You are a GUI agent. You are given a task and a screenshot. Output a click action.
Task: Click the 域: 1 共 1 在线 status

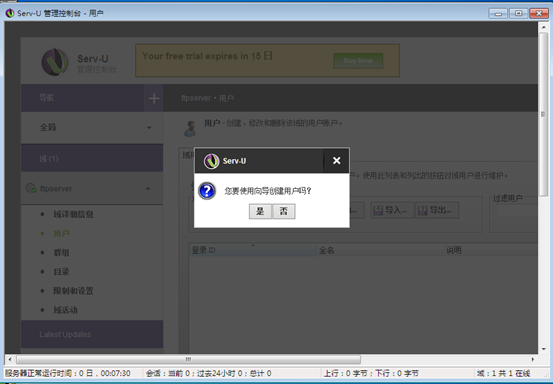(x=503, y=373)
